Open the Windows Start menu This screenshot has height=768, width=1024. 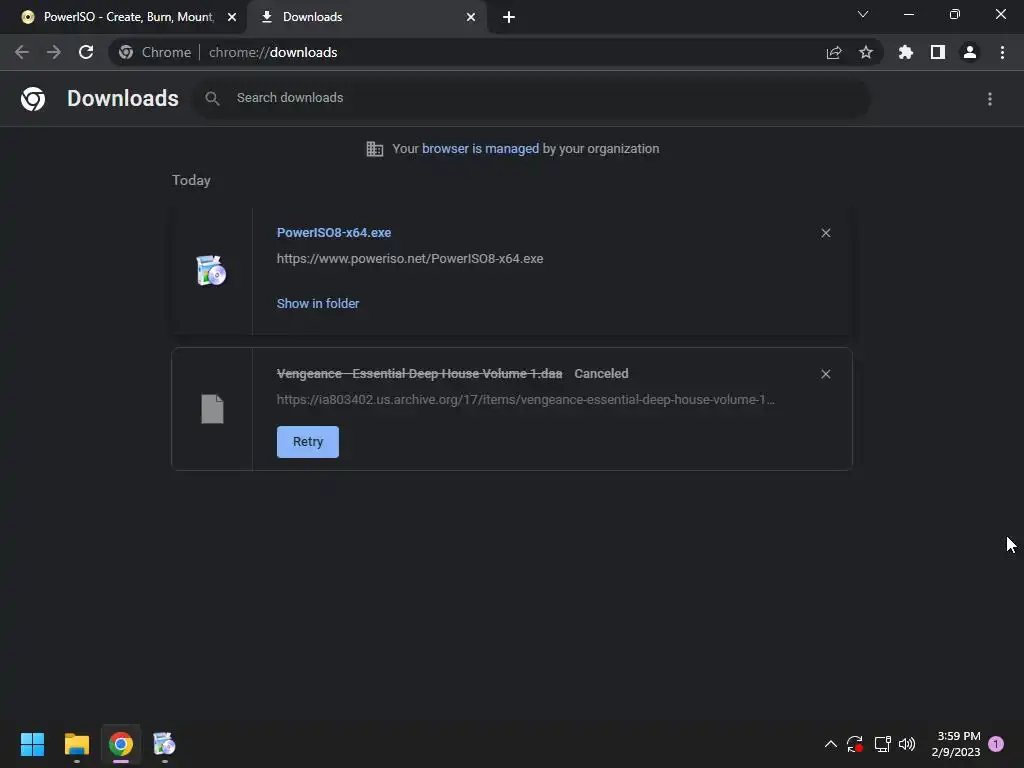[32, 744]
